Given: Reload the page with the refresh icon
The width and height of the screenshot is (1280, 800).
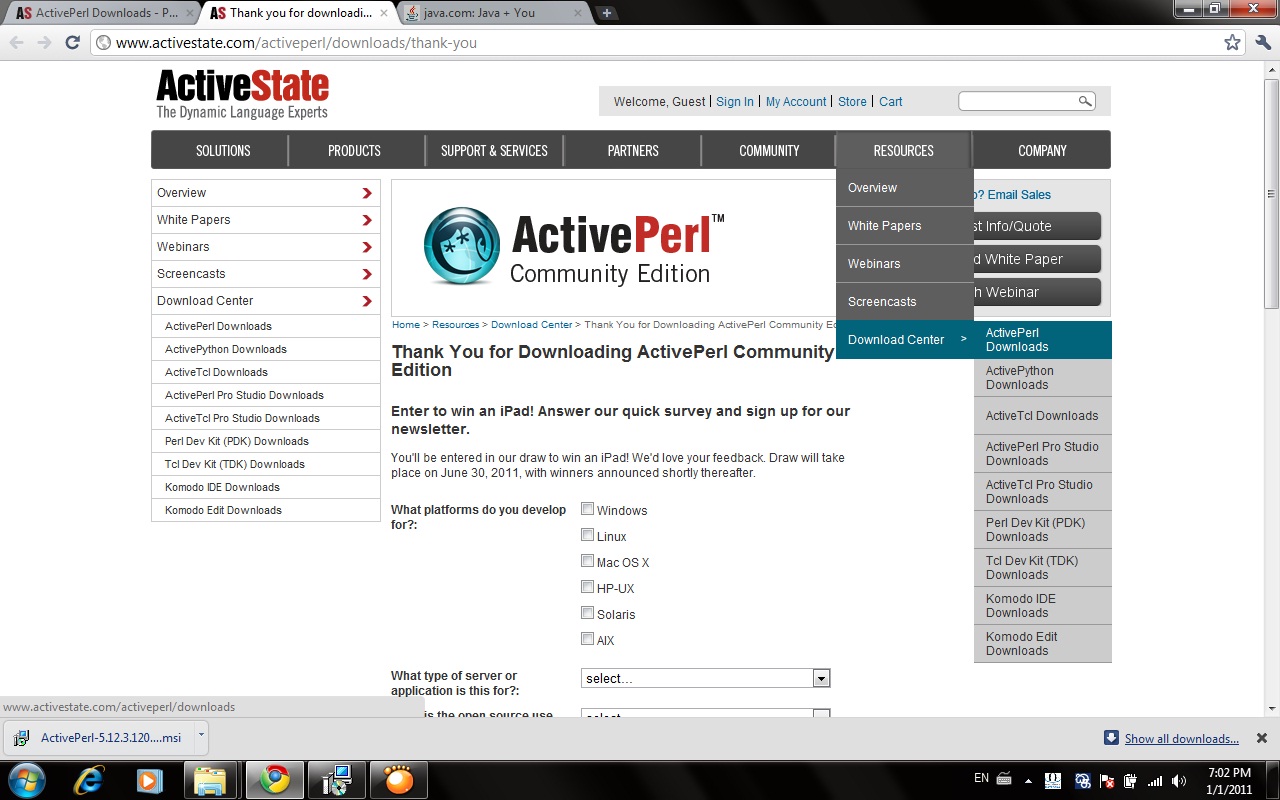Looking at the screenshot, I should coord(72,42).
